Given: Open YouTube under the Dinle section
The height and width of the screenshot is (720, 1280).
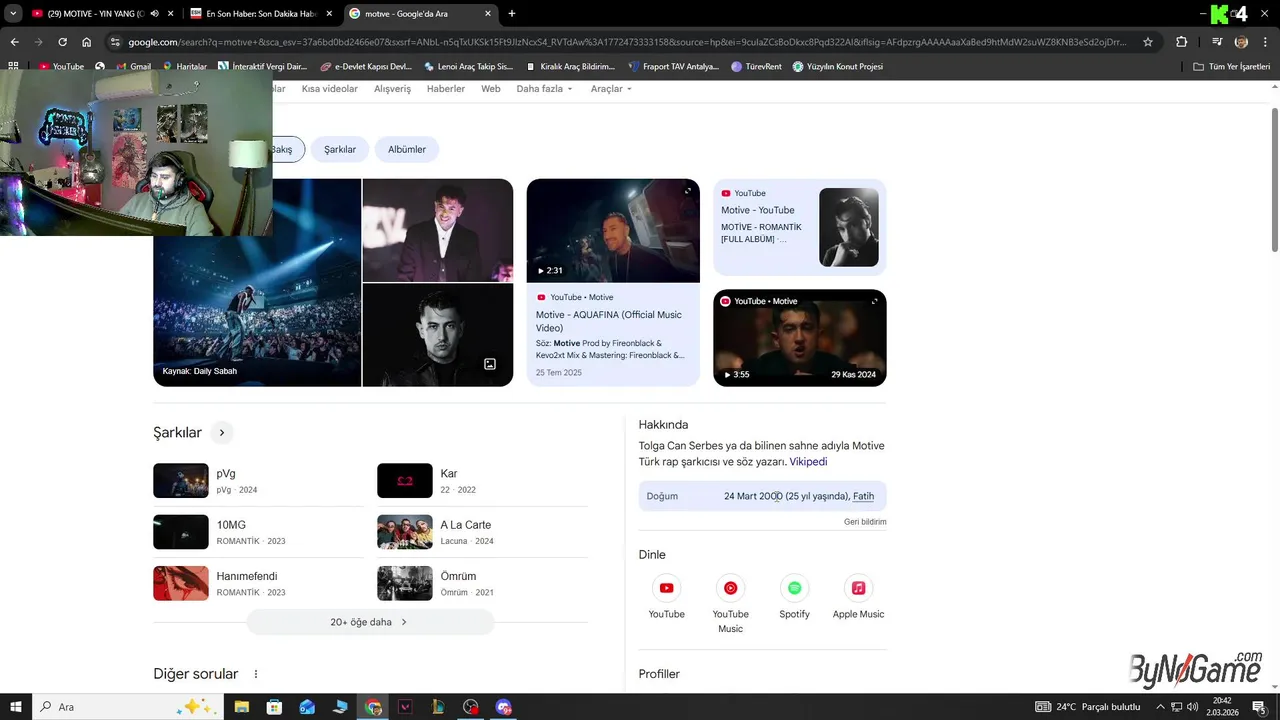Looking at the screenshot, I should 666,597.
